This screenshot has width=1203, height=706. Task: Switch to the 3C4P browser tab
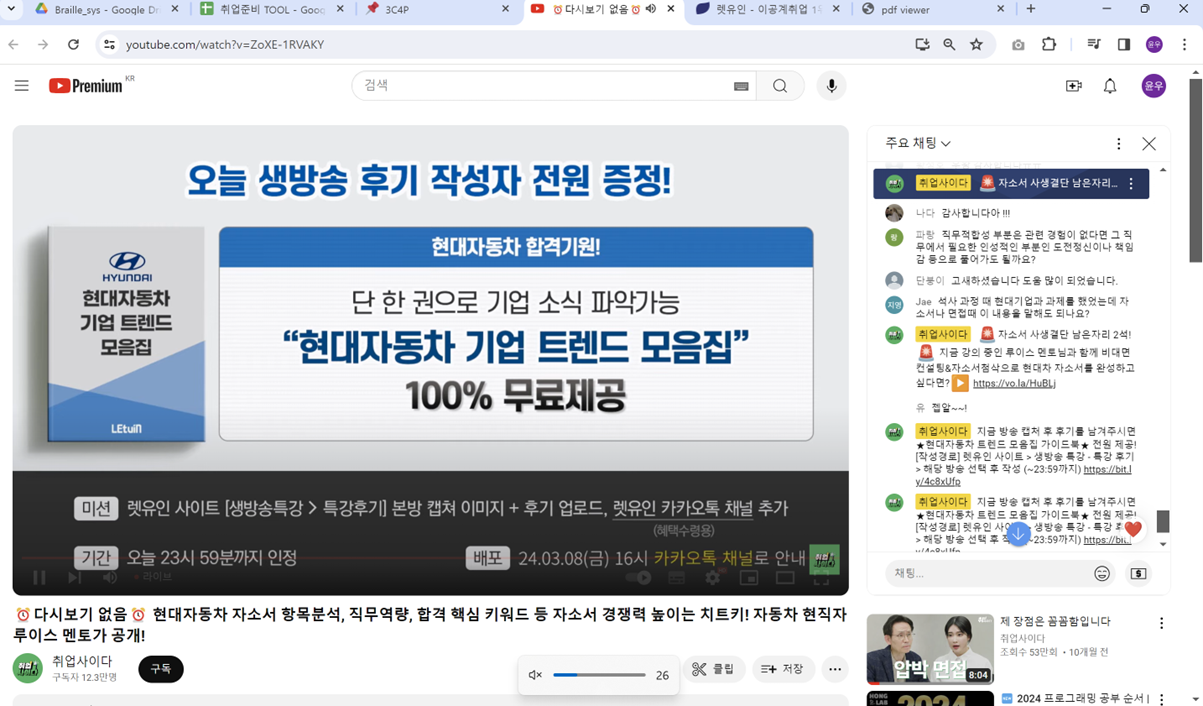pos(430,9)
